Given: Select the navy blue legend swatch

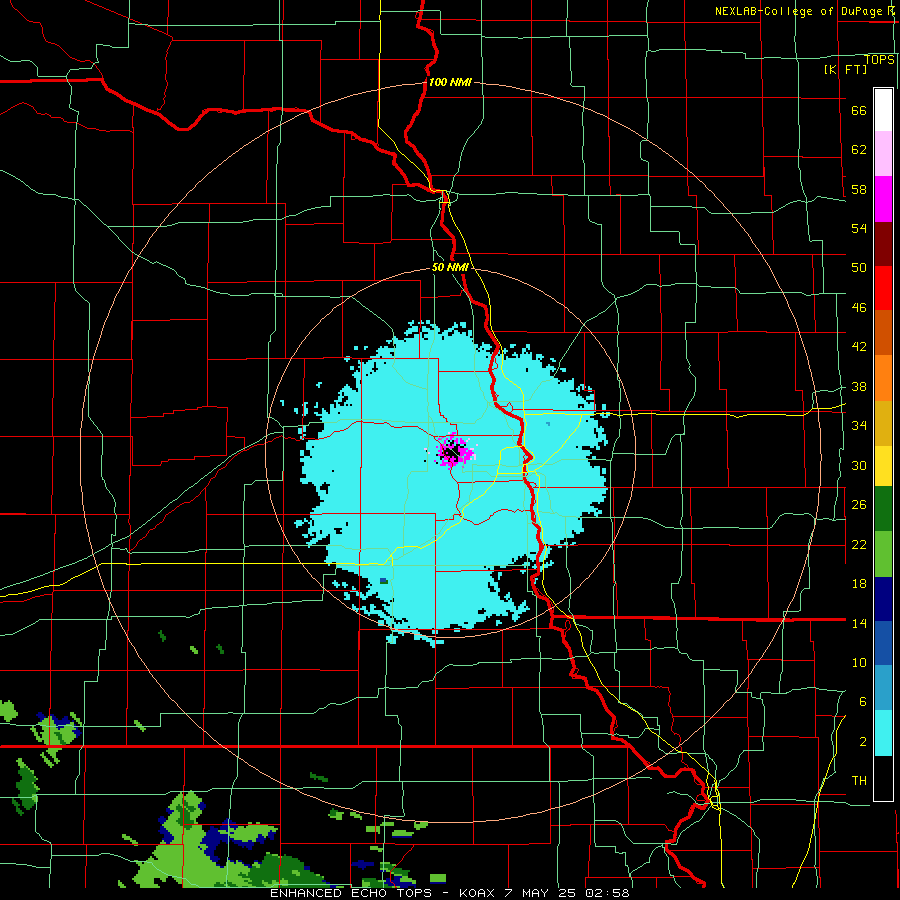Looking at the screenshot, I should tap(883, 599).
